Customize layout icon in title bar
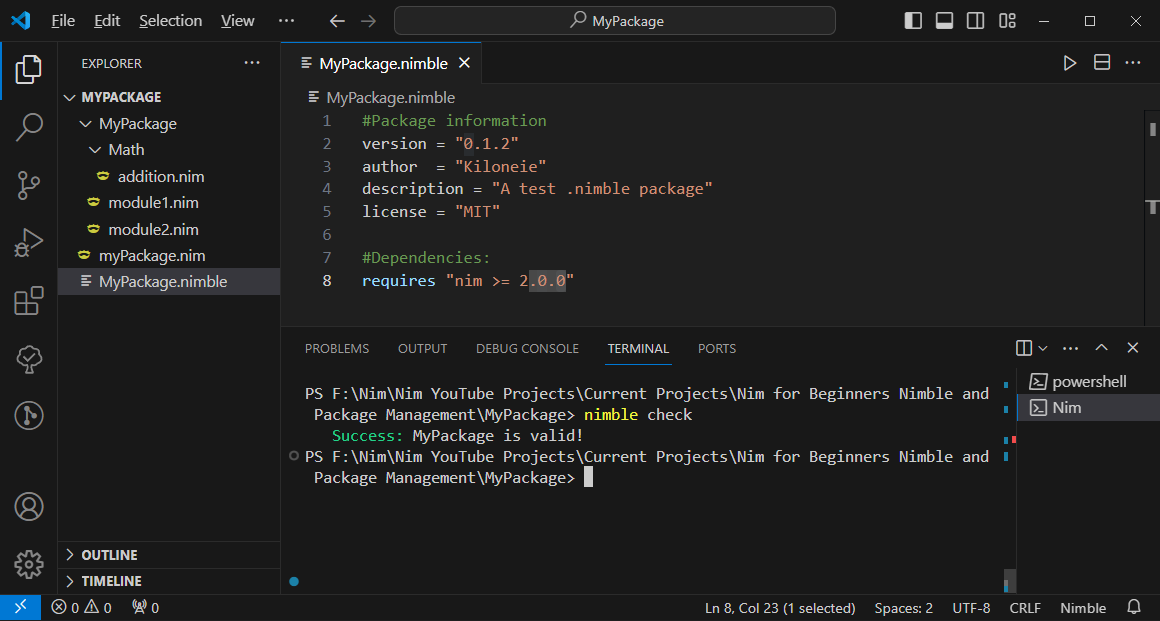 [1007, 21]
